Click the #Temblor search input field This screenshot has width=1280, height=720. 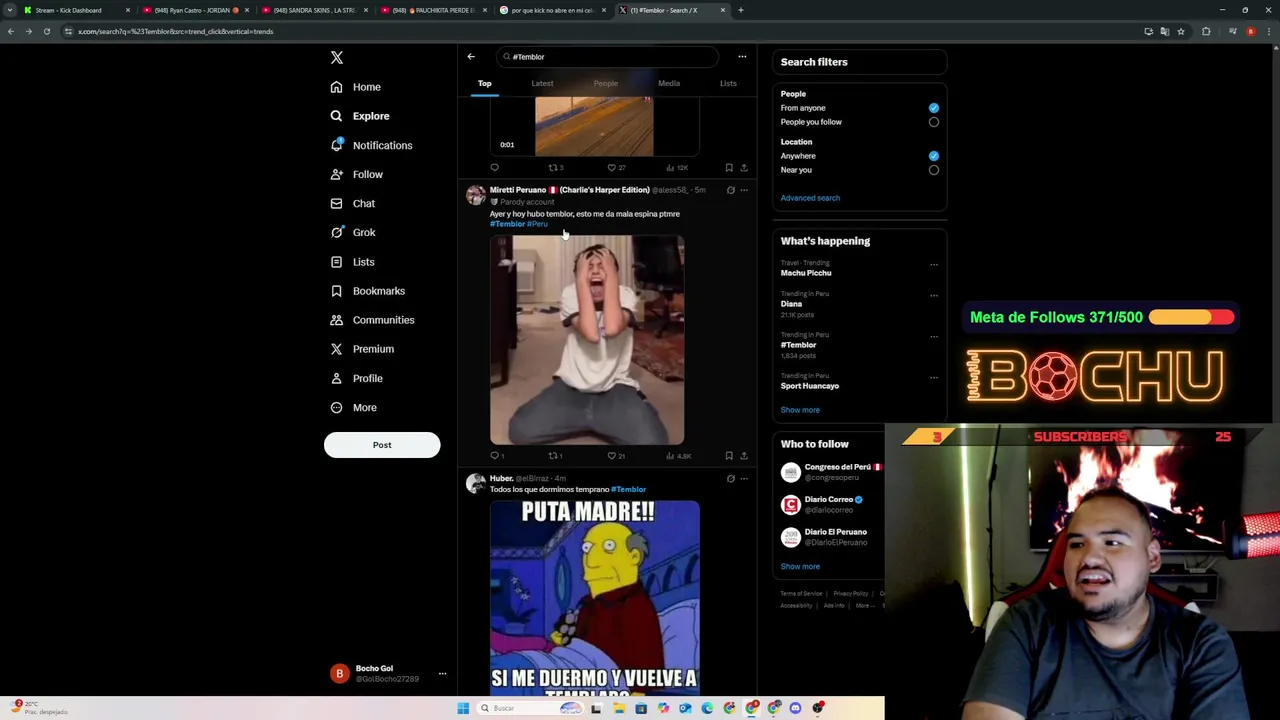coord(608,57)
